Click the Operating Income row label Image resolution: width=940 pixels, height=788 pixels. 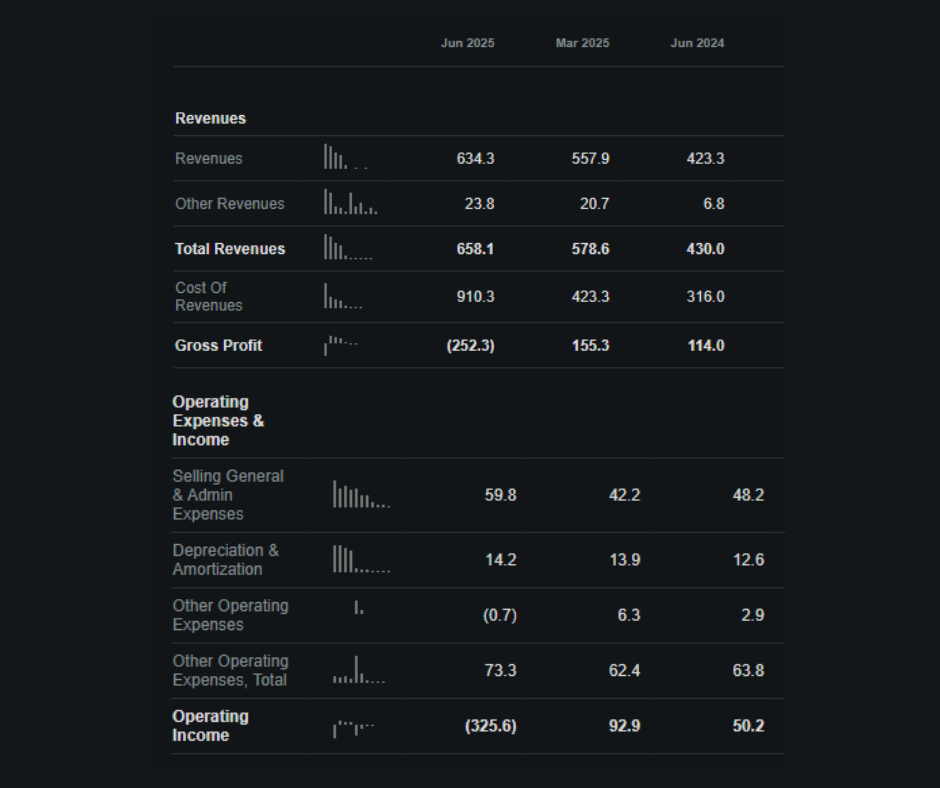tap(210, 726)
